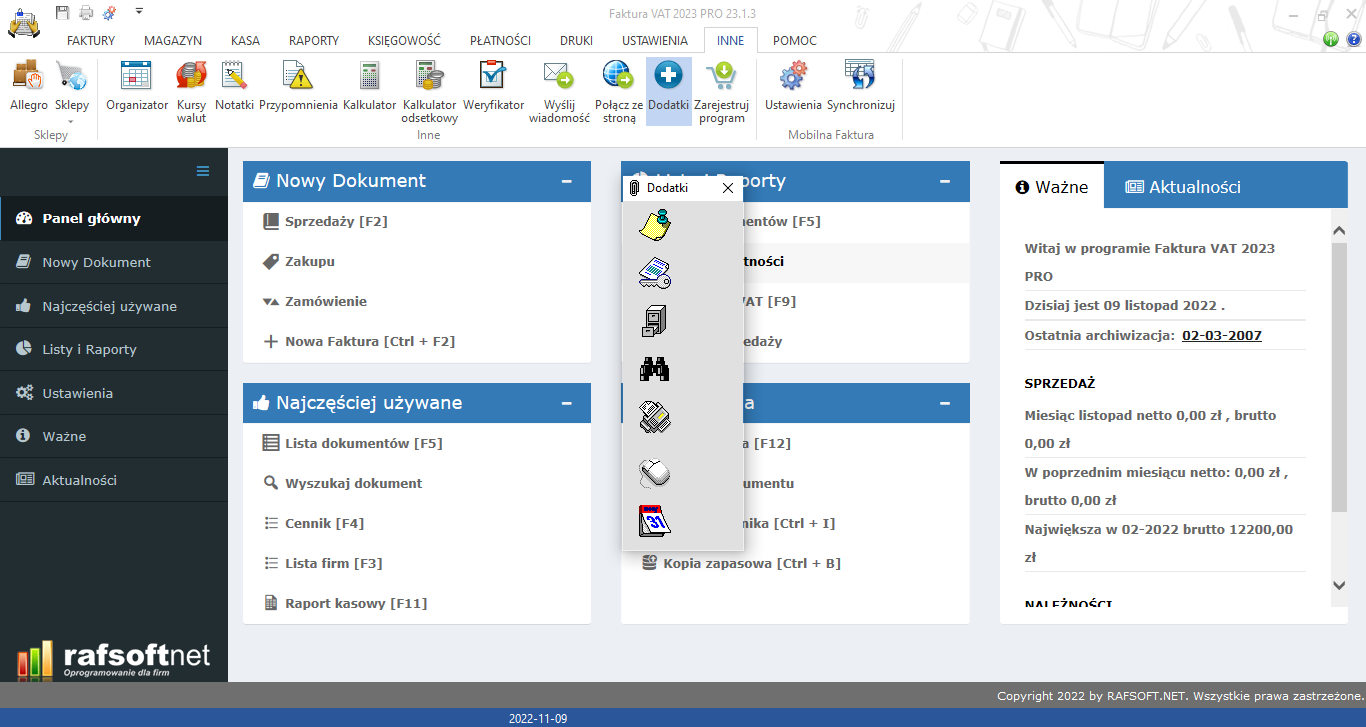Launch the Kalkulator odsetkowy interest calculator
This screenshot has height=727, width=1366.
(x=429, y=90)
